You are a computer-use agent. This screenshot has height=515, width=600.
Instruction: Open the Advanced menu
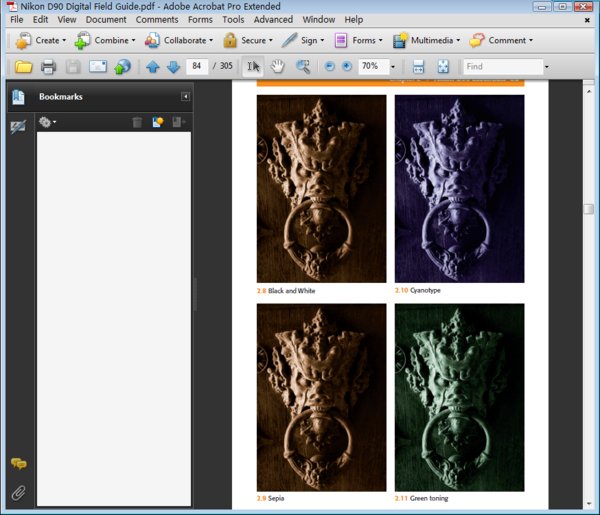pyautogui.click(x=273, y=19)
